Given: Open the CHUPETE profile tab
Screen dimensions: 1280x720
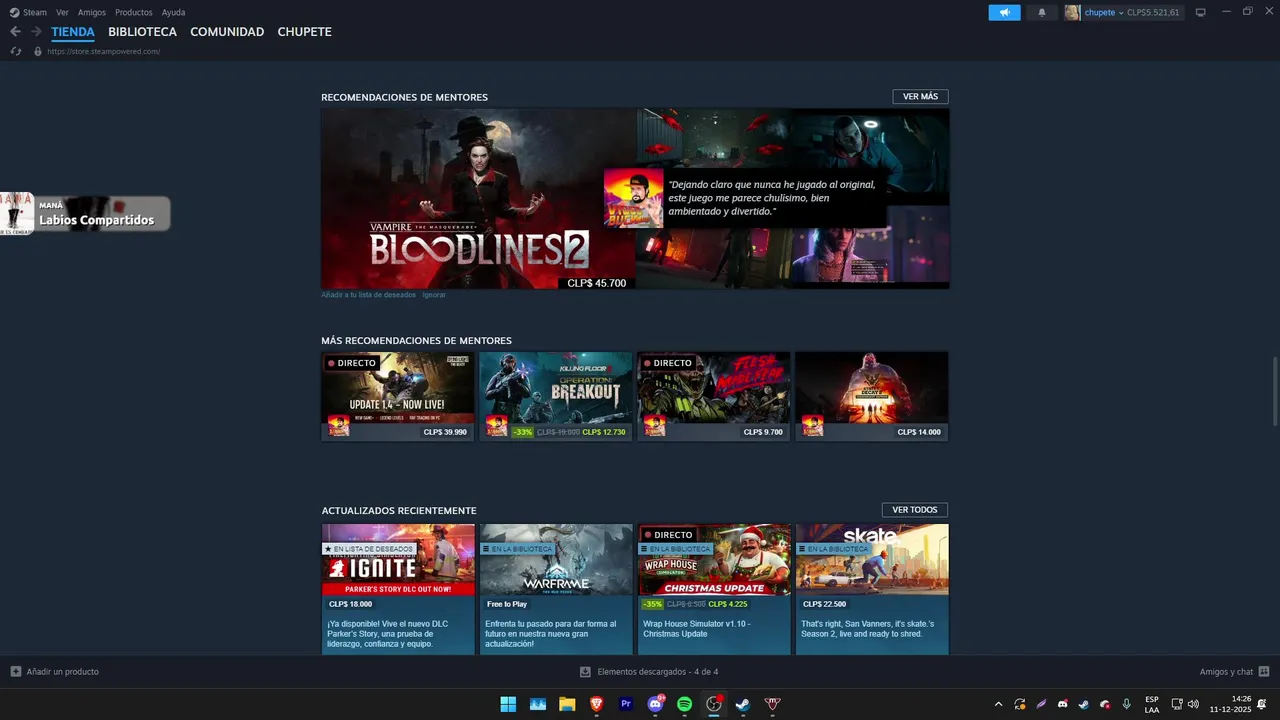Looking at the screenshot, I should pos(305,32).
